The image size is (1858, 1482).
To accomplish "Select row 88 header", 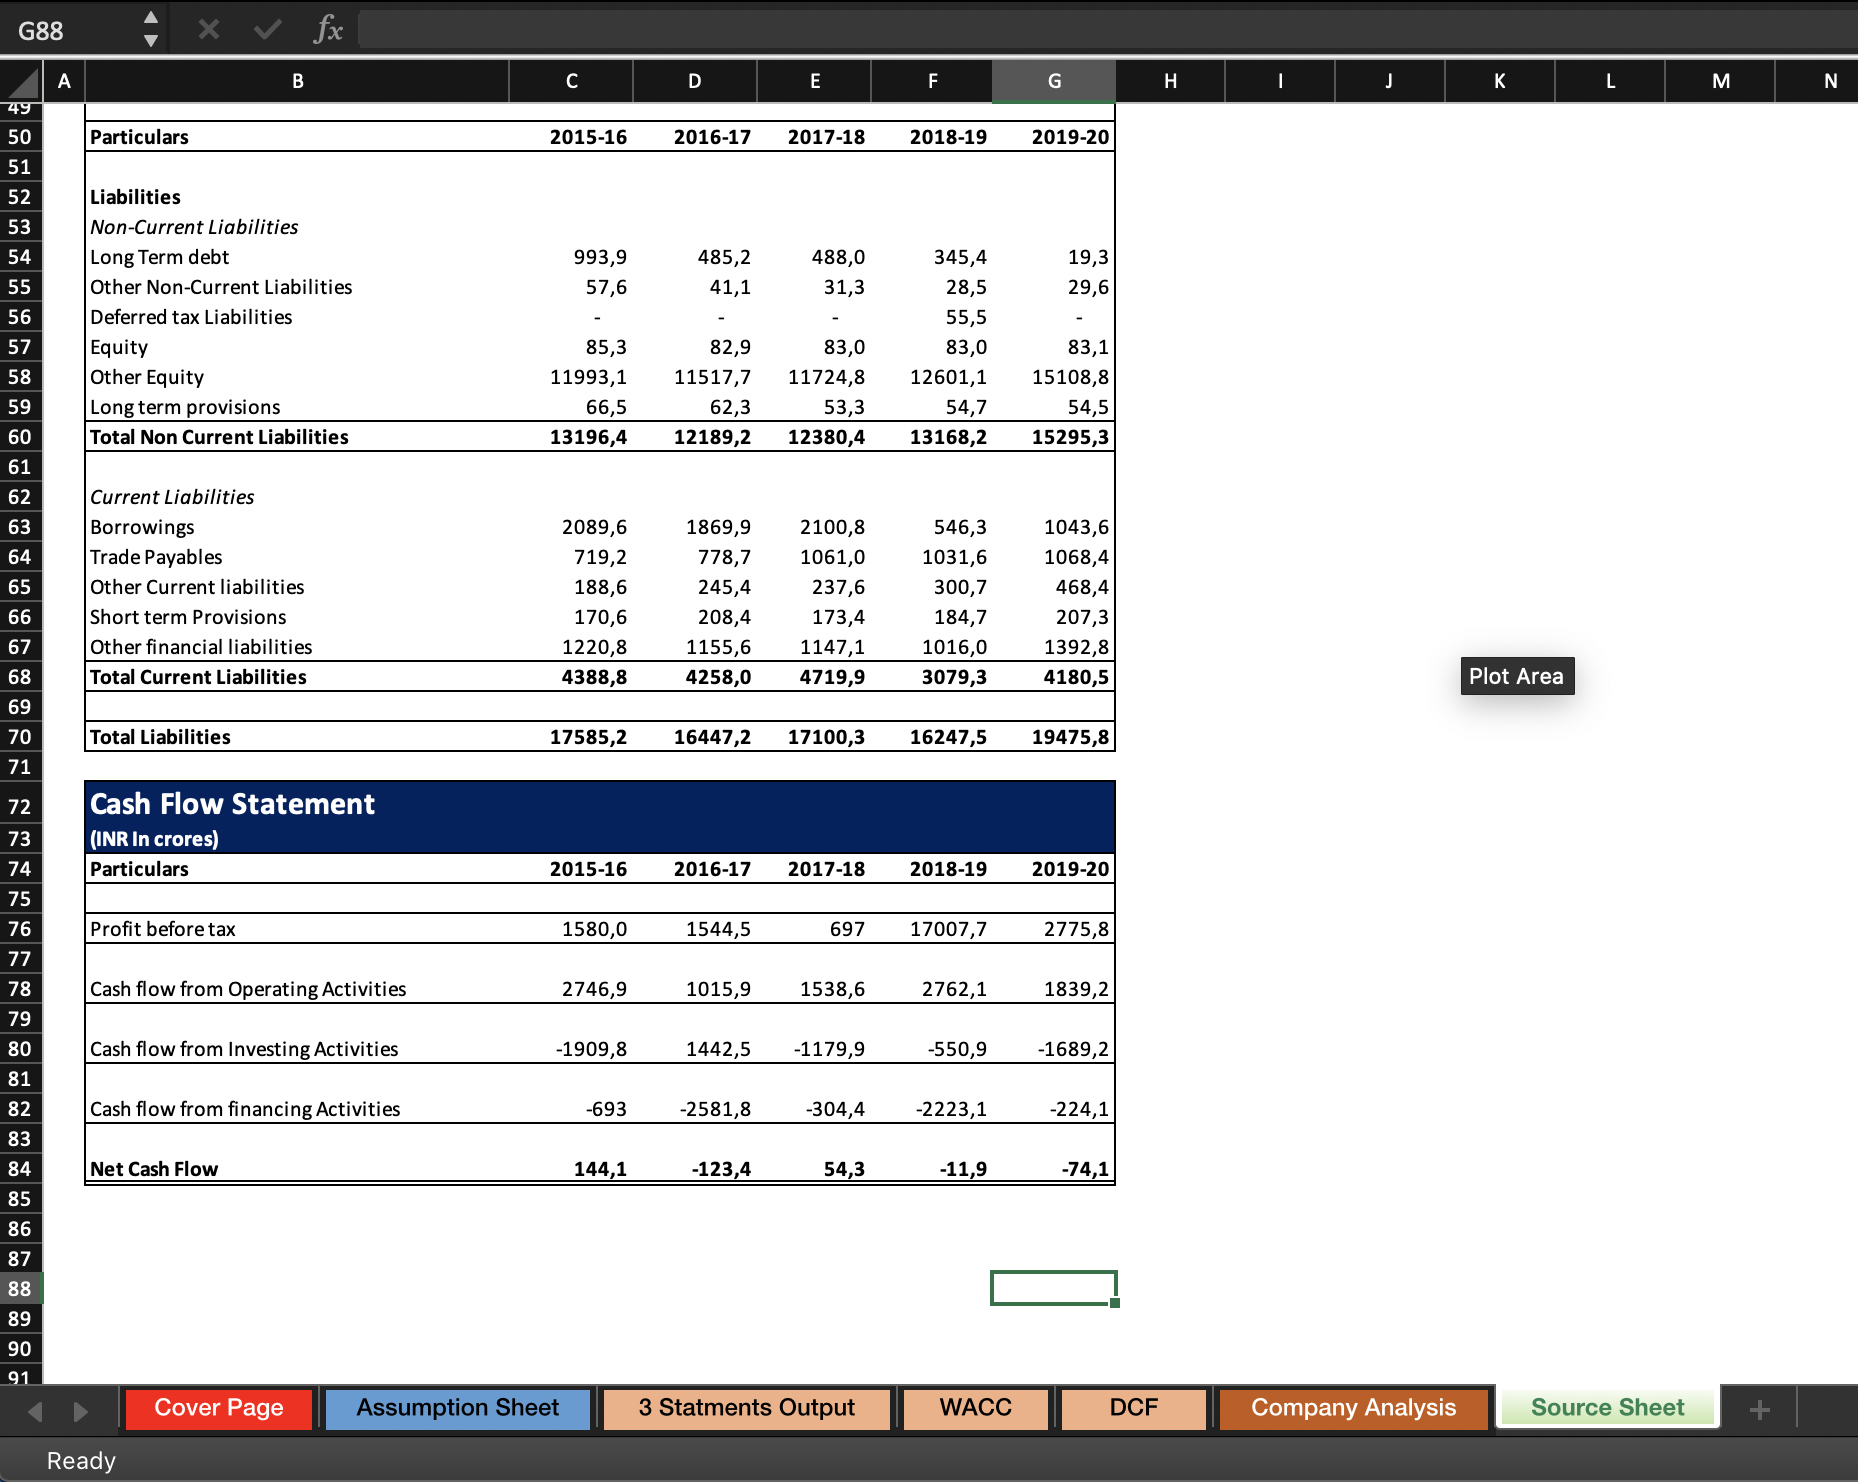I will tap(21, 1289).
